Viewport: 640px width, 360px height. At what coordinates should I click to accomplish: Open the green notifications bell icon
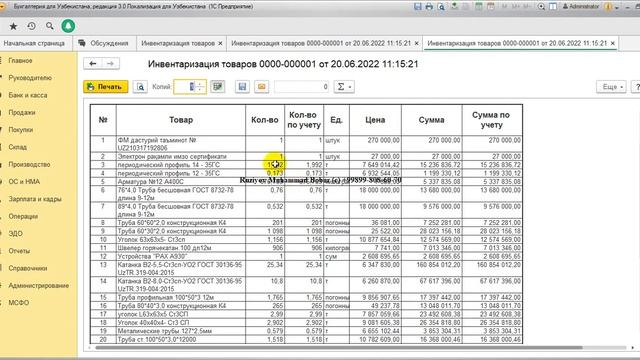[x=68, y=26]
